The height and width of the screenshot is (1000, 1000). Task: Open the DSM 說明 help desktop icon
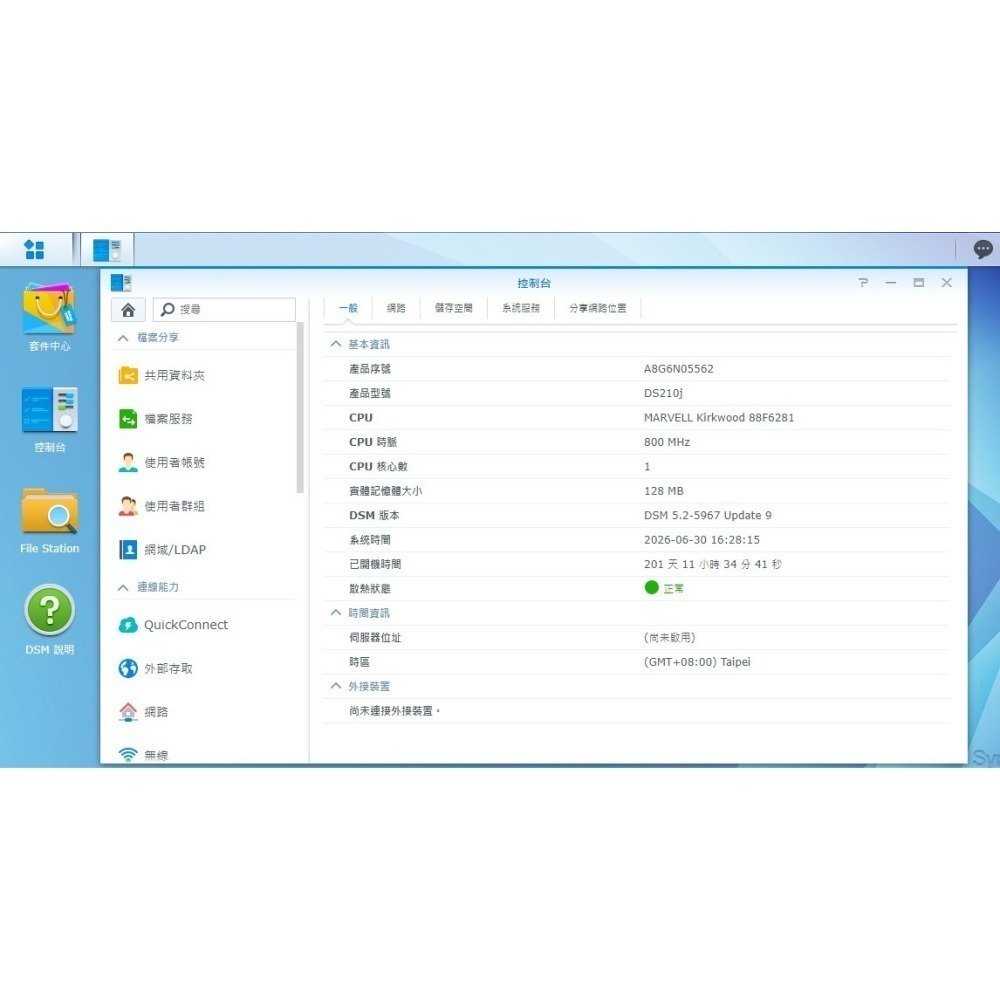click(x=50, y=610)
